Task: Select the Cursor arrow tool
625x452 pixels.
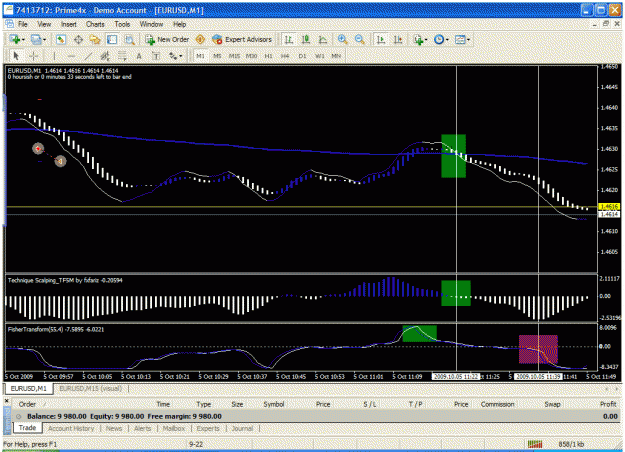Action: (16, 56)
